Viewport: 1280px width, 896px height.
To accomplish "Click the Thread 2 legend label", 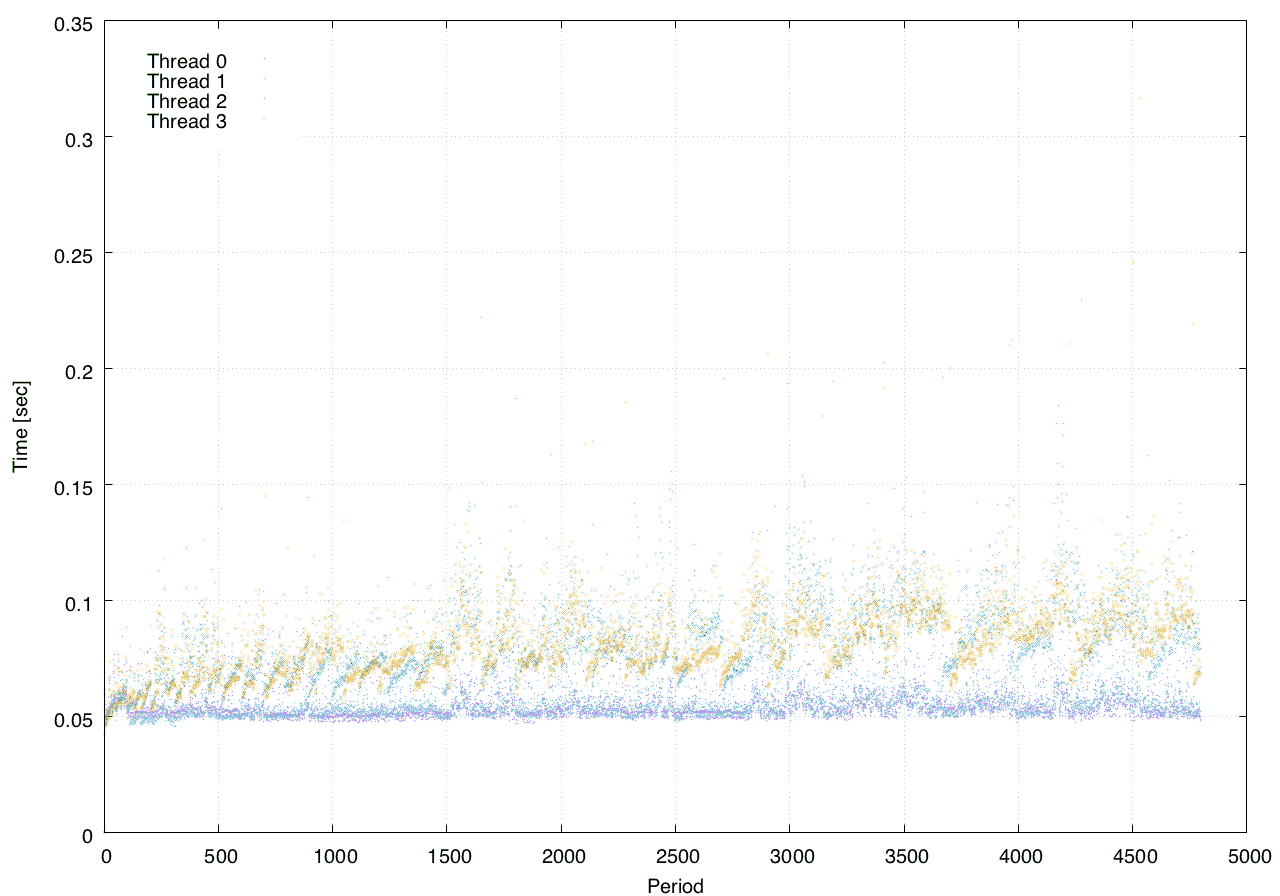I will 187,101.
